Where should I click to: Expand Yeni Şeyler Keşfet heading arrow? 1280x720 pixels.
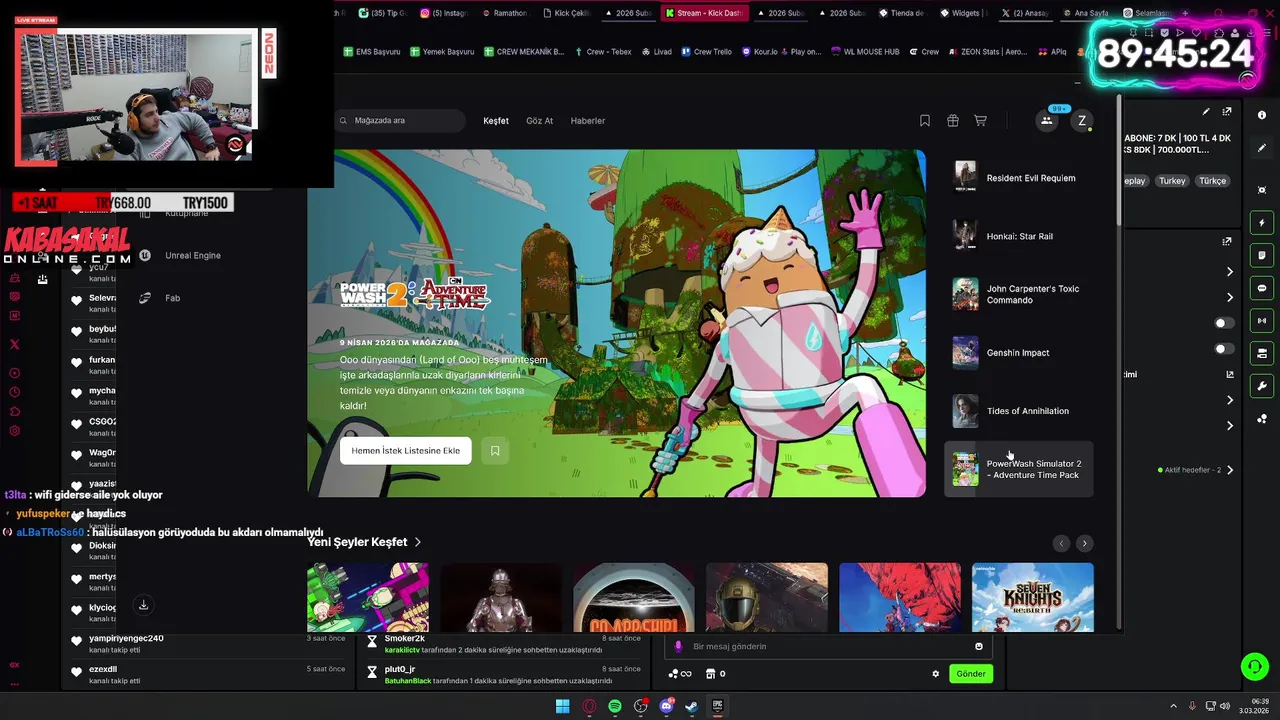click(418, 542)
